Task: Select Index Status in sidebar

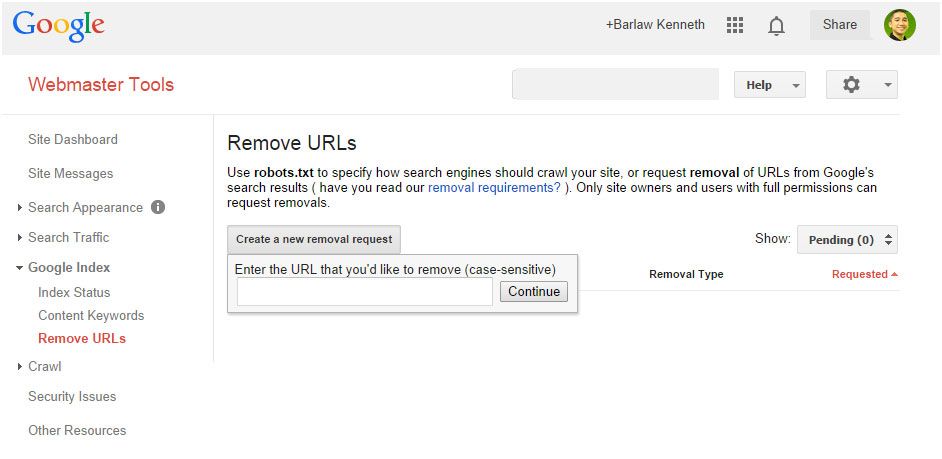Action: tap(74, 293)
